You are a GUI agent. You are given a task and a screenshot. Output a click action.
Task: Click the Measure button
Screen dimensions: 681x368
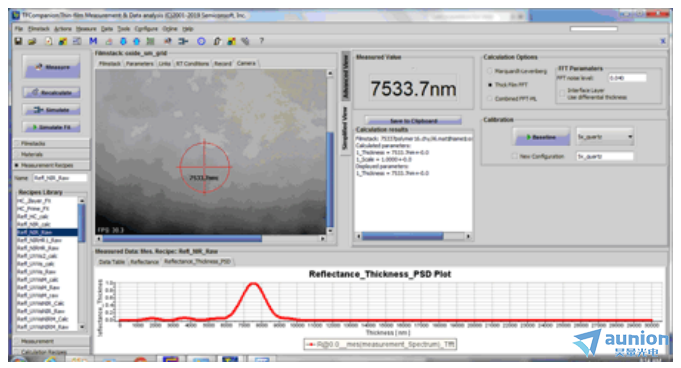click(x=52, y=67)
